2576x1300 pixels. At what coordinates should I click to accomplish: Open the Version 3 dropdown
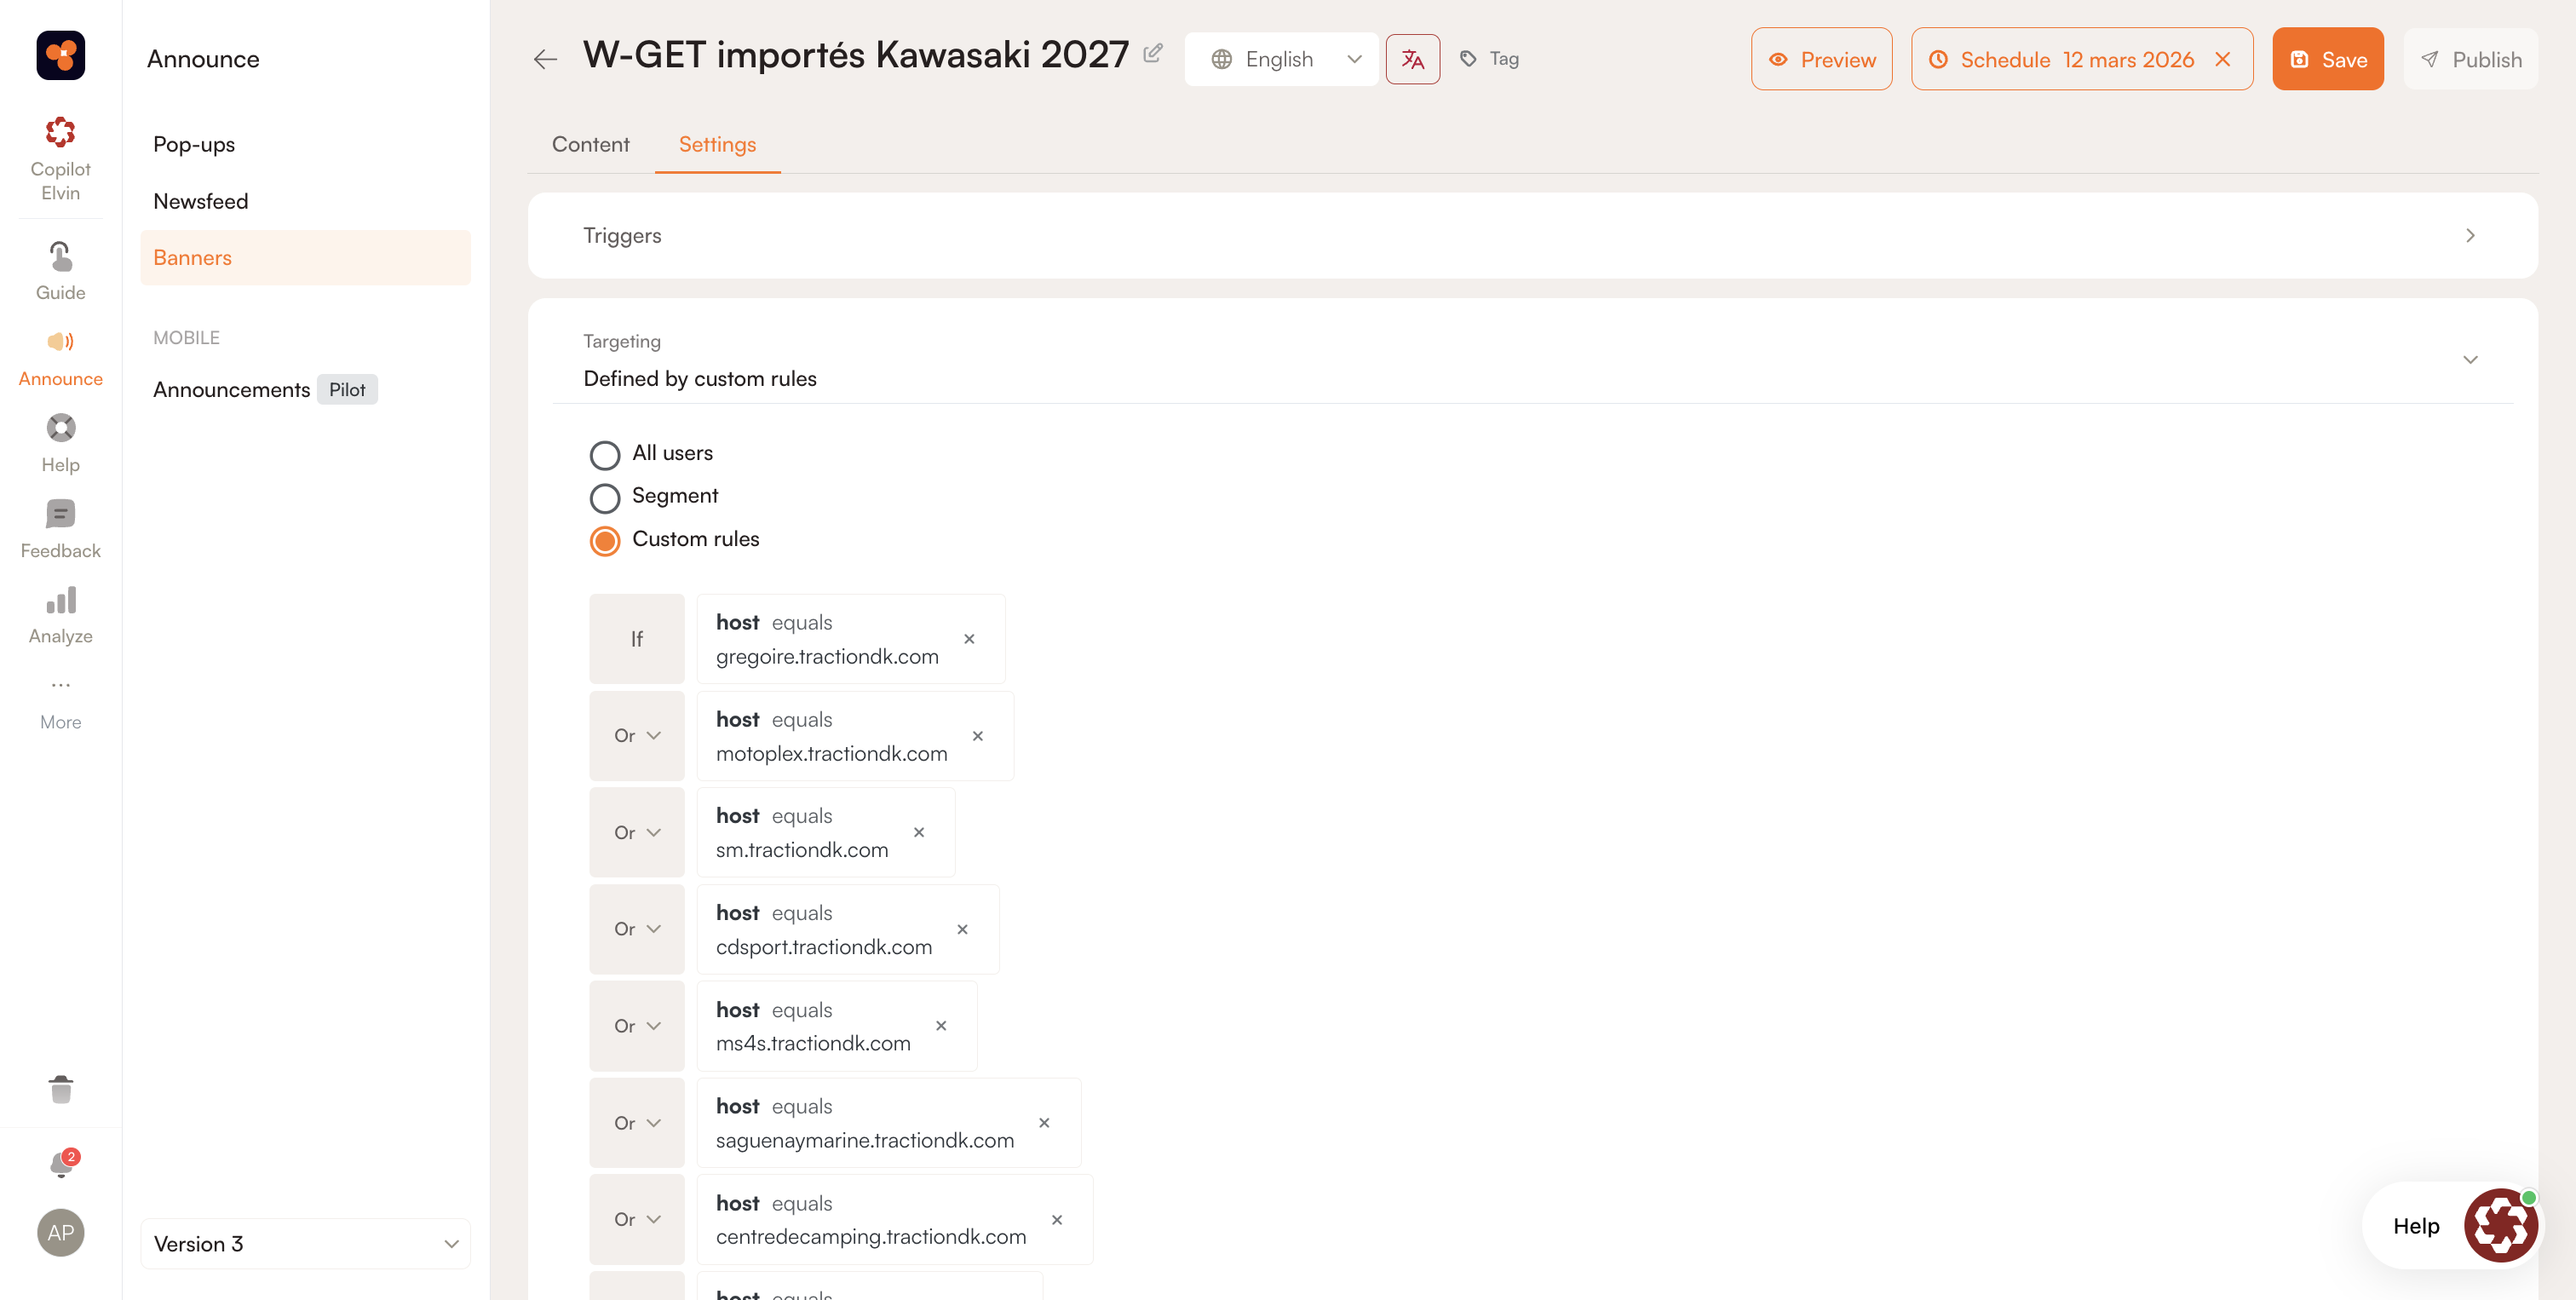[305, 1244]
